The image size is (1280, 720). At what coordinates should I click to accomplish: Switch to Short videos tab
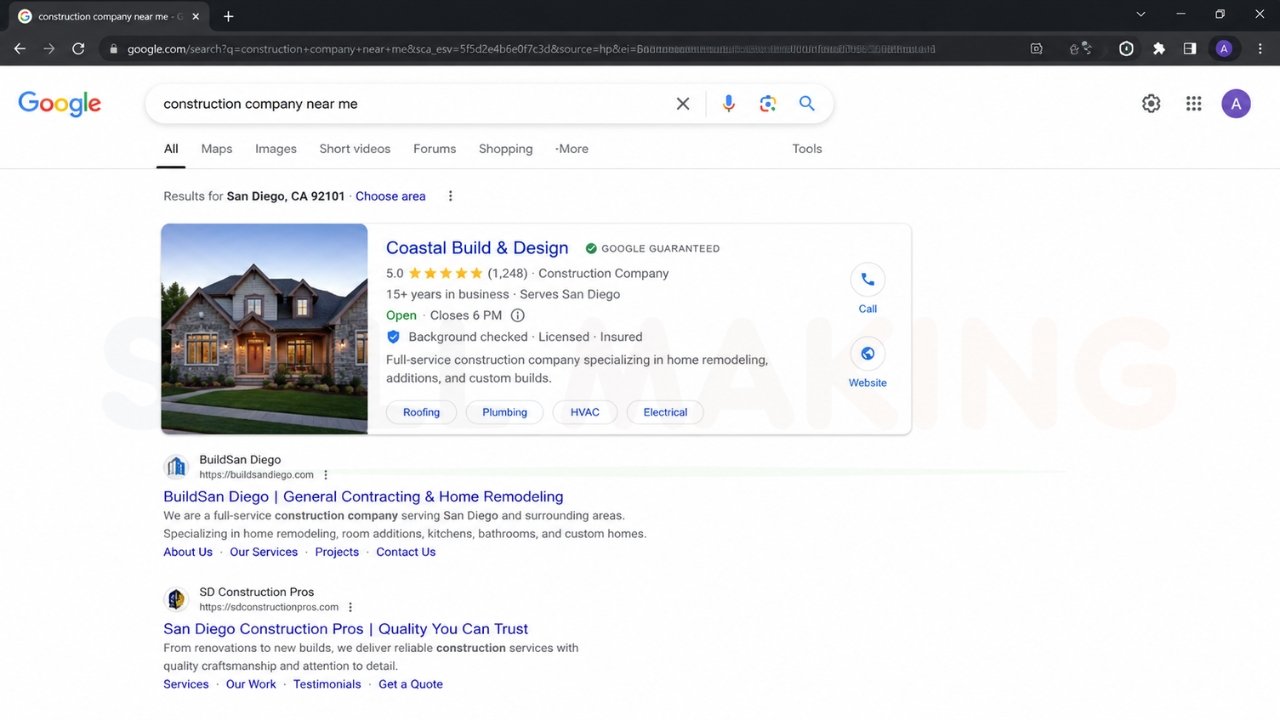pos(355,149)
